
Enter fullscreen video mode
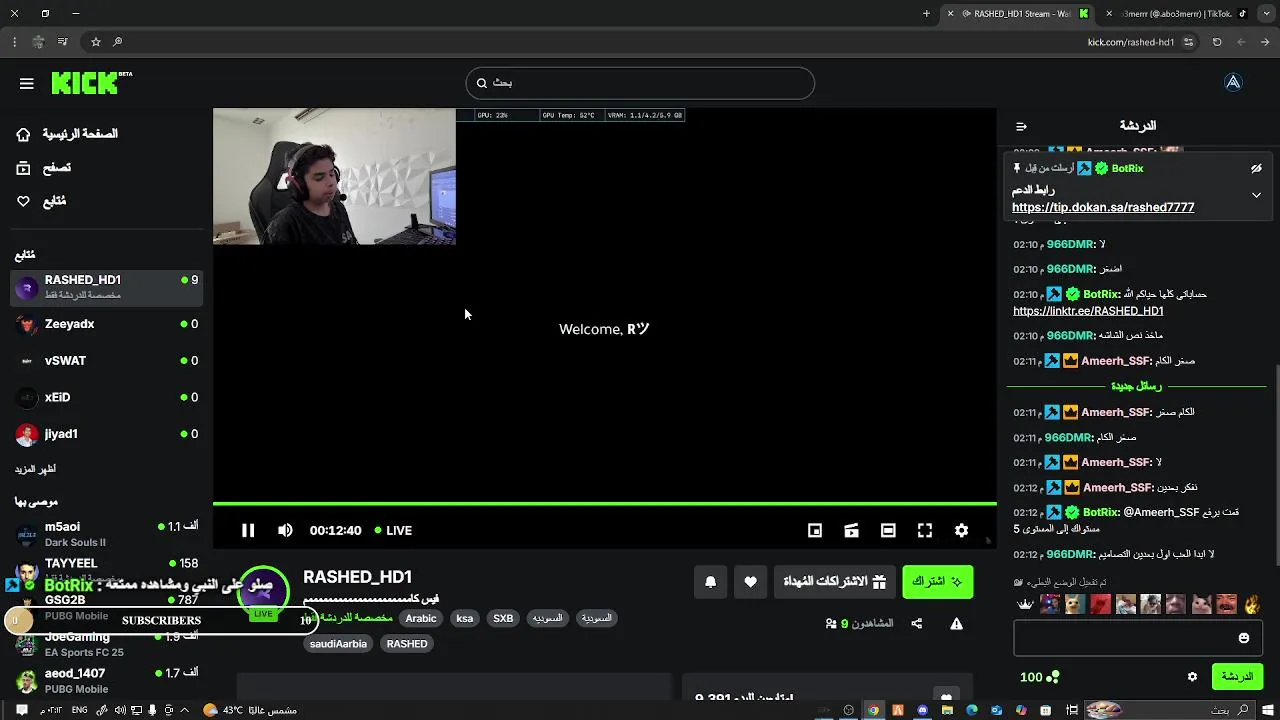[x=925, y=530]
